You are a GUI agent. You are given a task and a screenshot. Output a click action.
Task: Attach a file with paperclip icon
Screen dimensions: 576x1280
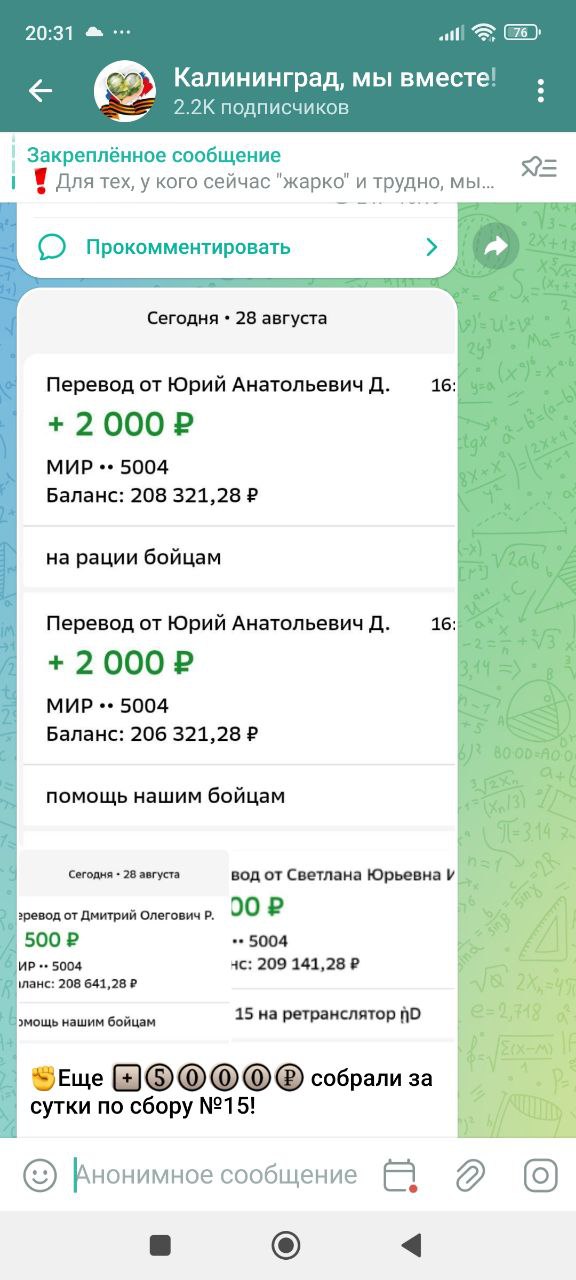pos(470,1175)
